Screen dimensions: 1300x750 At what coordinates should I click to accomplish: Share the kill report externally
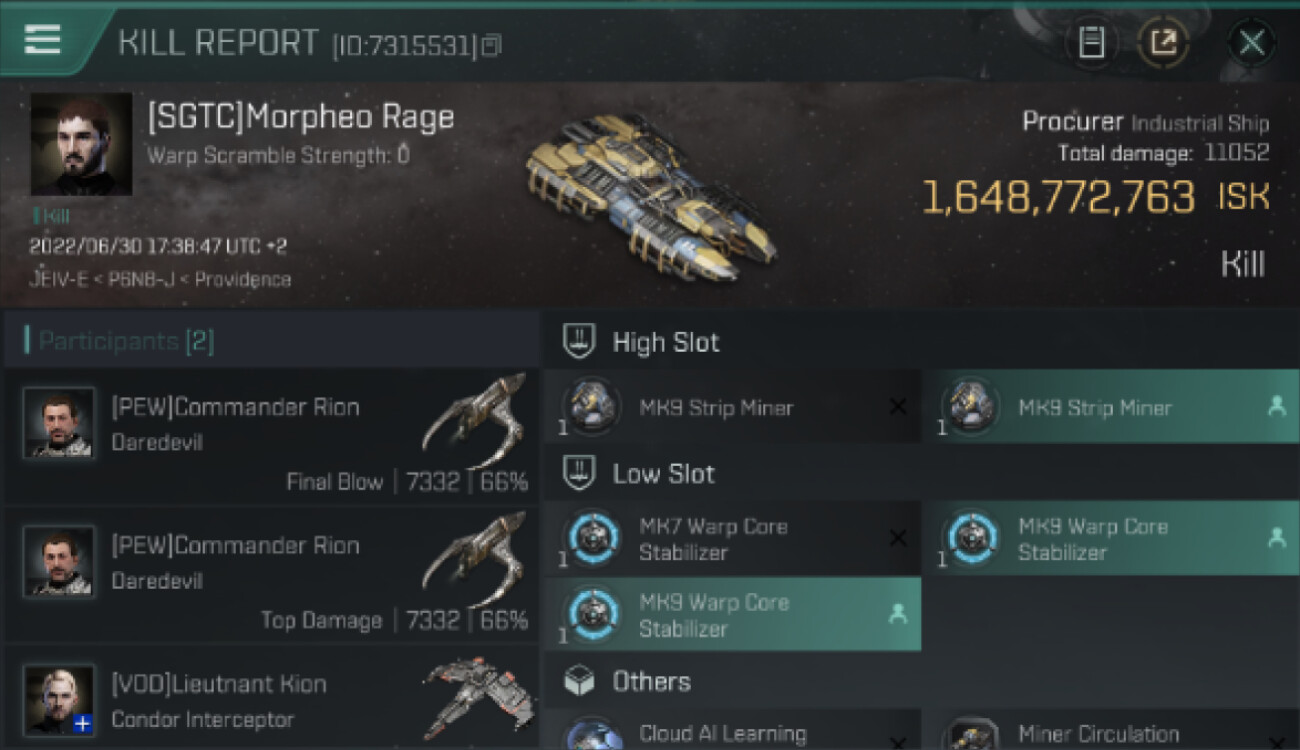click(x=1163, y=42)
